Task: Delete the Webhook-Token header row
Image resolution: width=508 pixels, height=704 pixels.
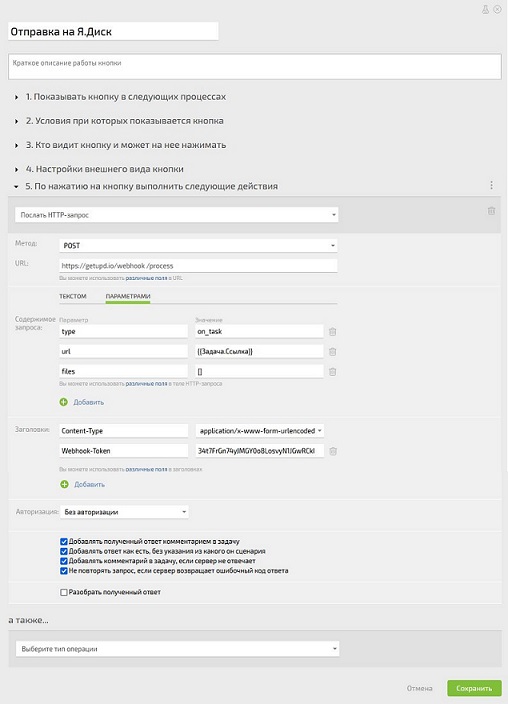Action: 333,451
